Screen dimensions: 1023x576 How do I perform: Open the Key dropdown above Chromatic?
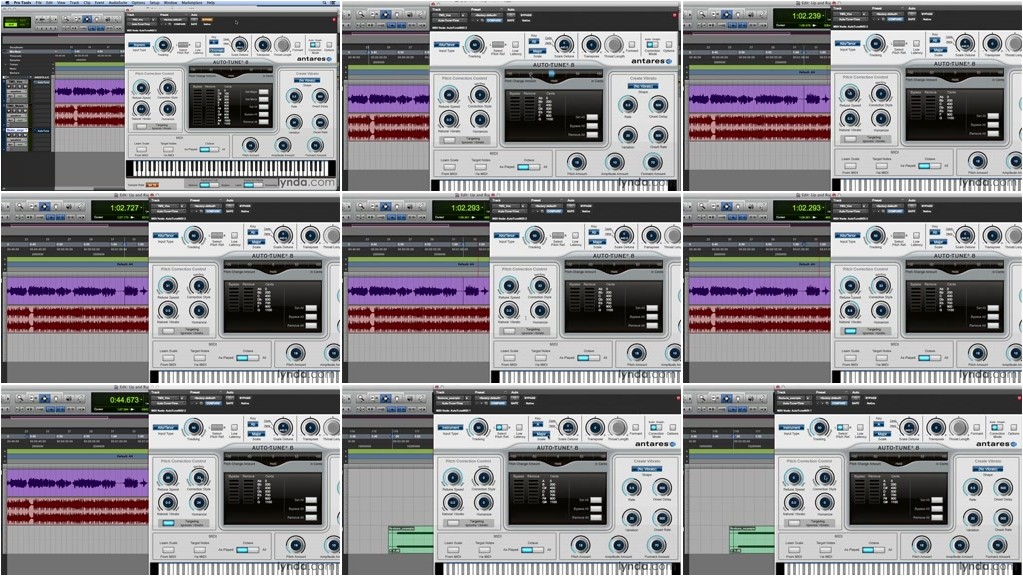pyautogui.click(x=214, y=42)
